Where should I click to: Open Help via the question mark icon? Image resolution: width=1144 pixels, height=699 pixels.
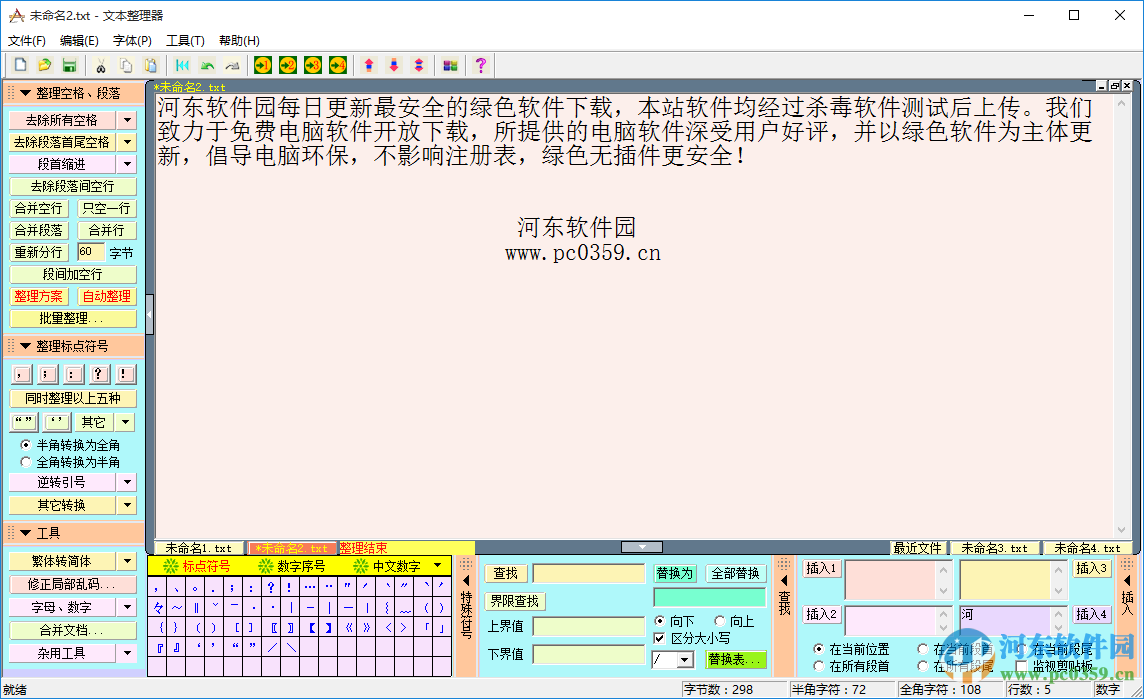481,65
